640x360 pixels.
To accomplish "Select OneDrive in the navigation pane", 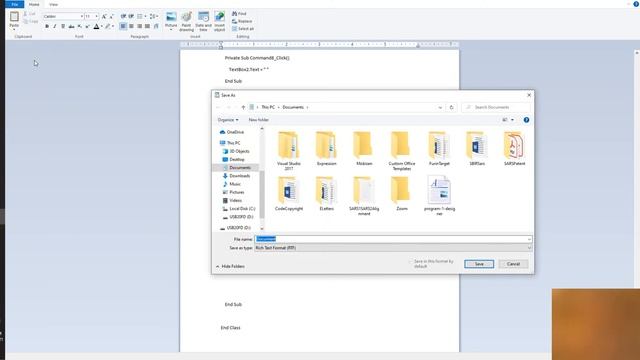I will (232, 132).
